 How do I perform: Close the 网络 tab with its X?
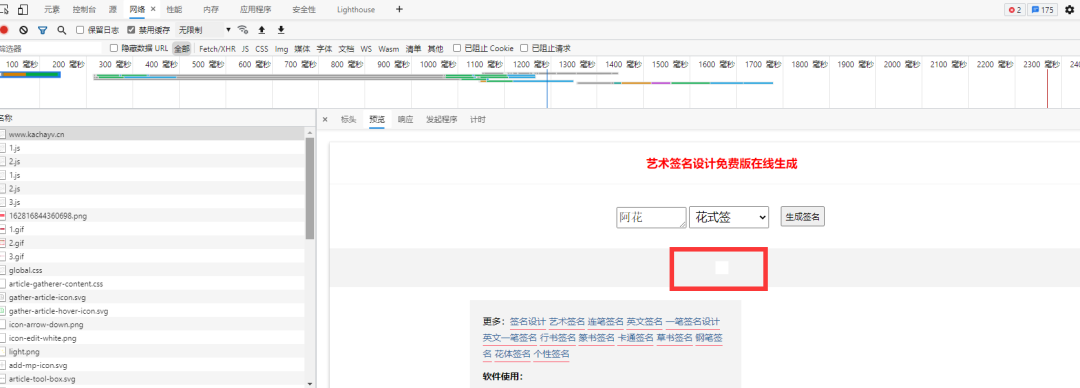pyautogui.click(x=153, y=10)
